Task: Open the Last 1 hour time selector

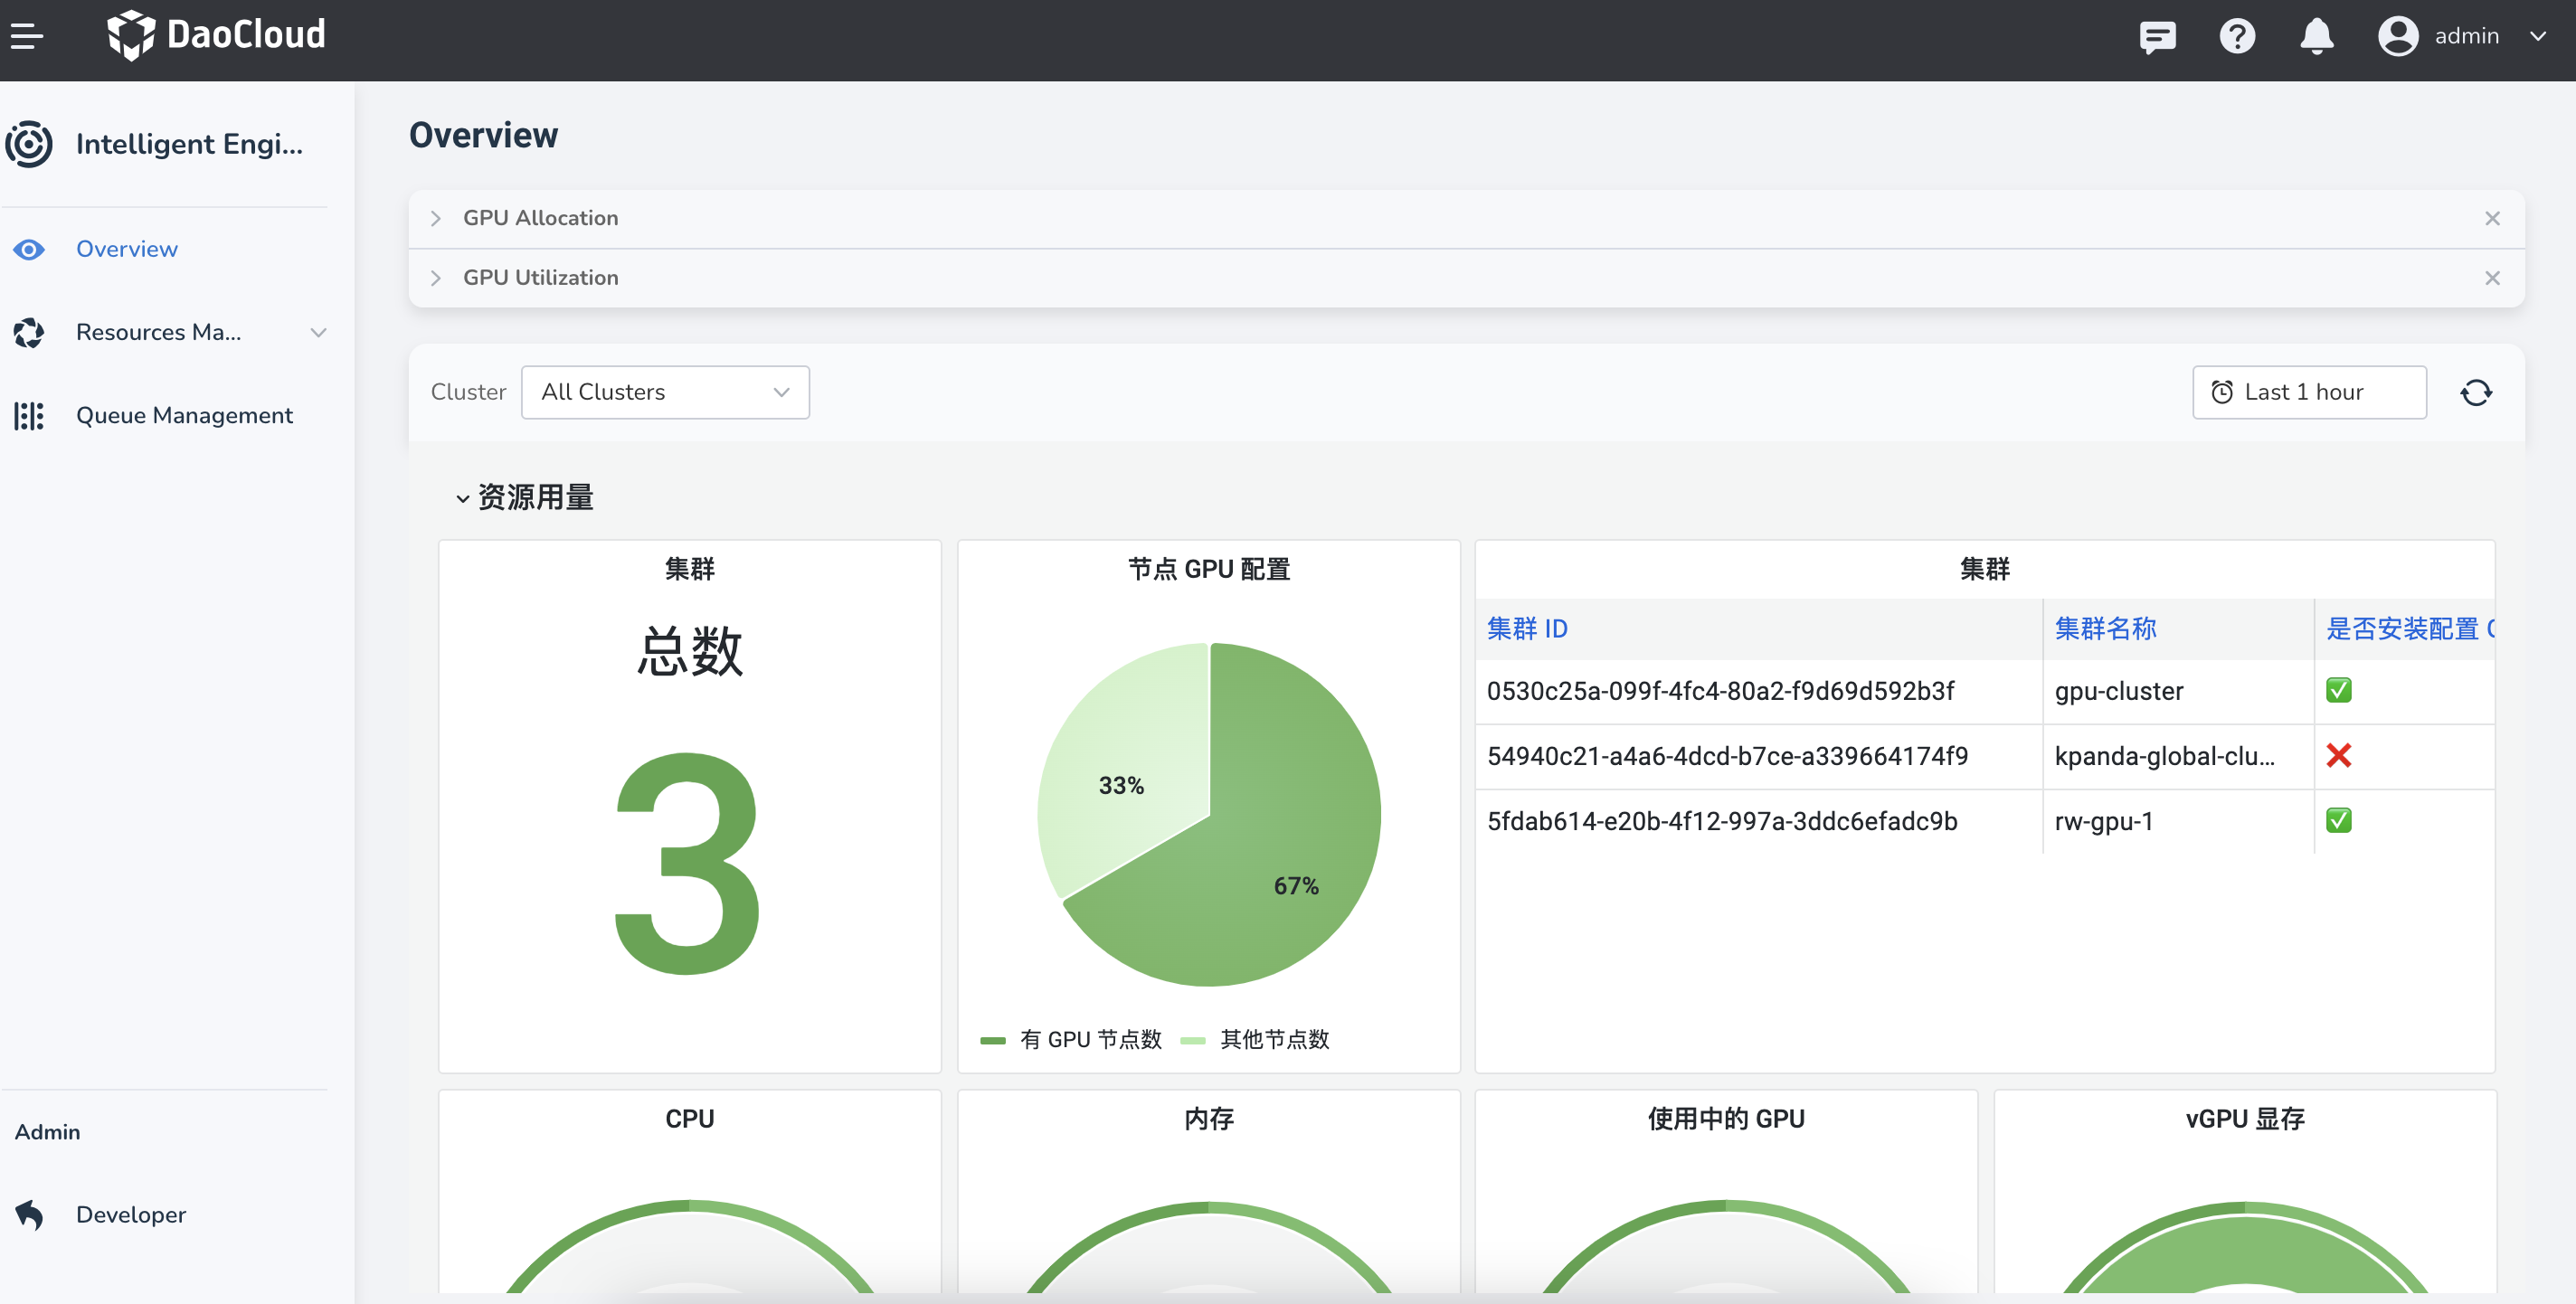Action: pyautogui.click(x=2308, y=392)
